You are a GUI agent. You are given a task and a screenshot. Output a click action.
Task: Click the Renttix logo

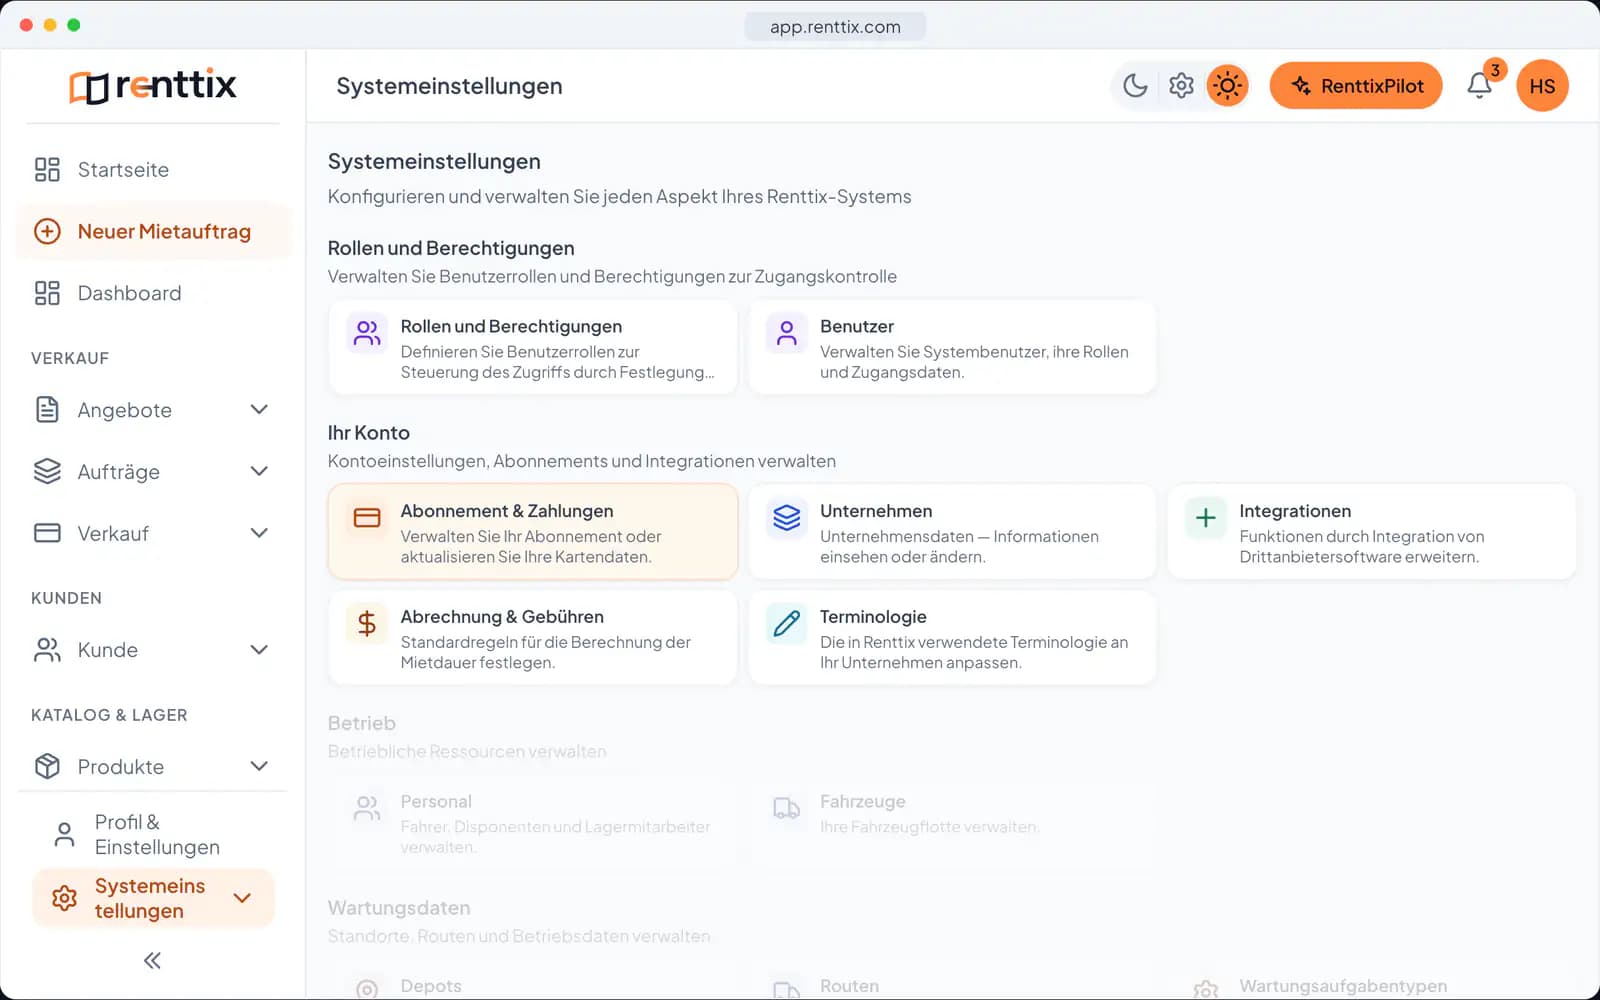tap(153, 86)
